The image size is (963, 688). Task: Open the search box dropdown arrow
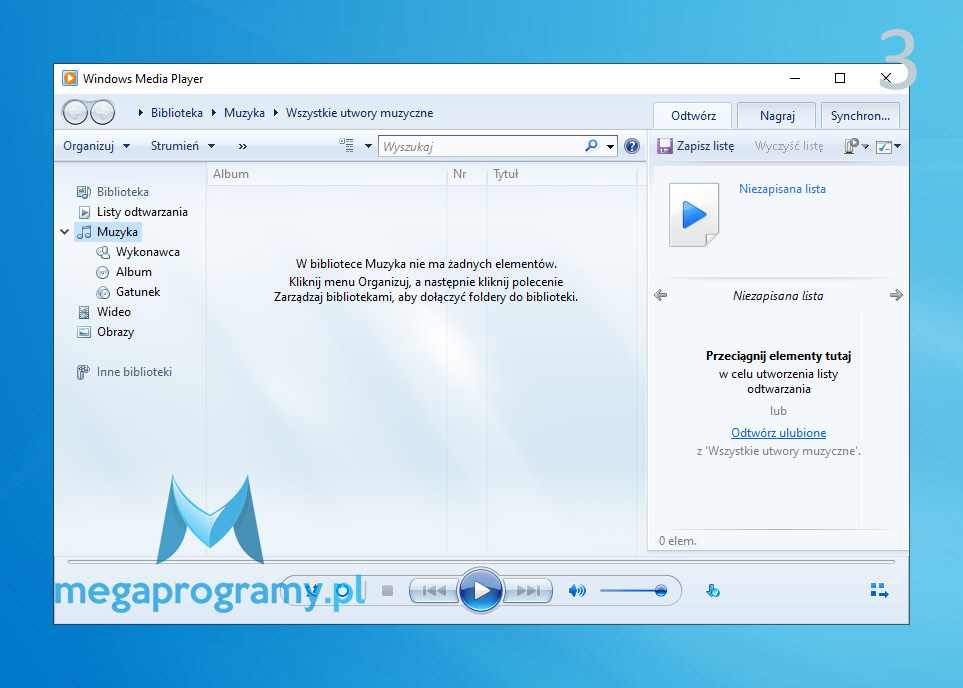point(610,146)
